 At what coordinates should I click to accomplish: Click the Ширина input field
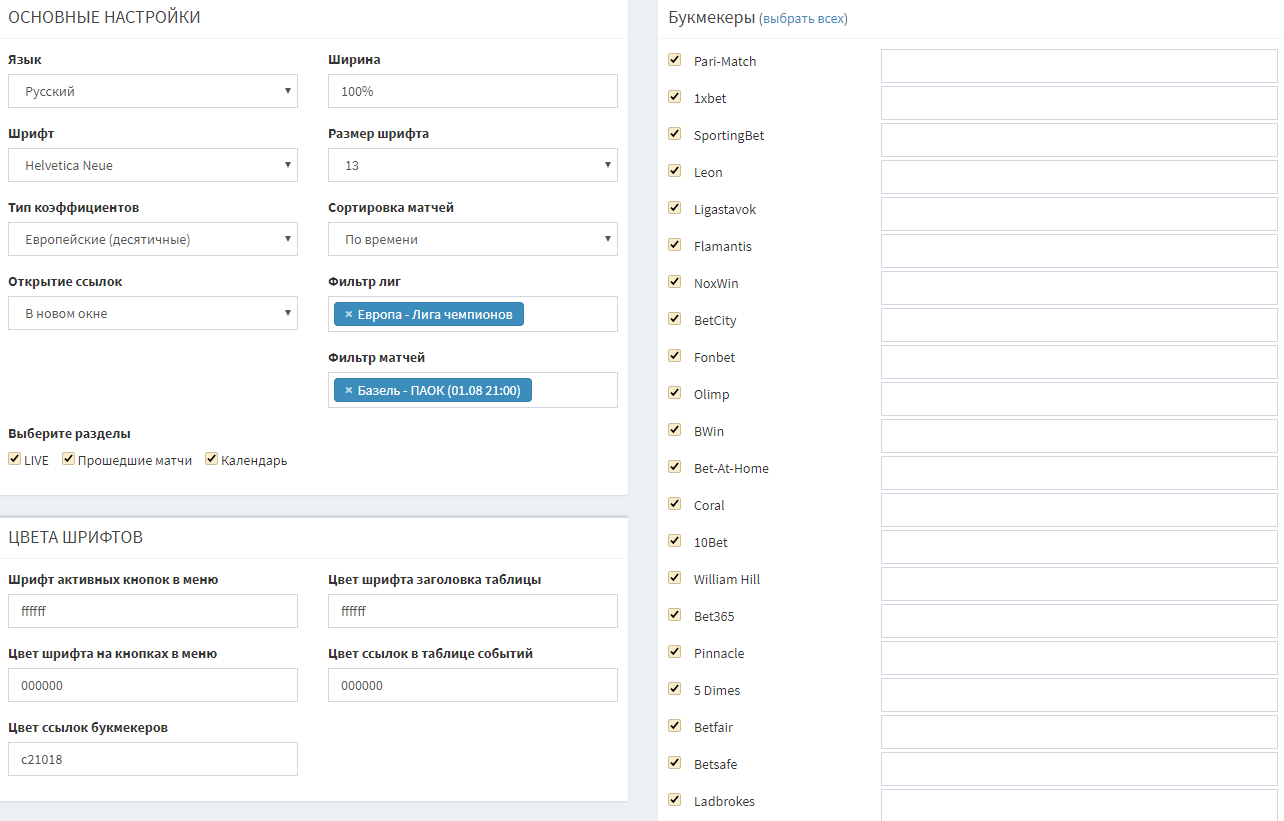473,91
